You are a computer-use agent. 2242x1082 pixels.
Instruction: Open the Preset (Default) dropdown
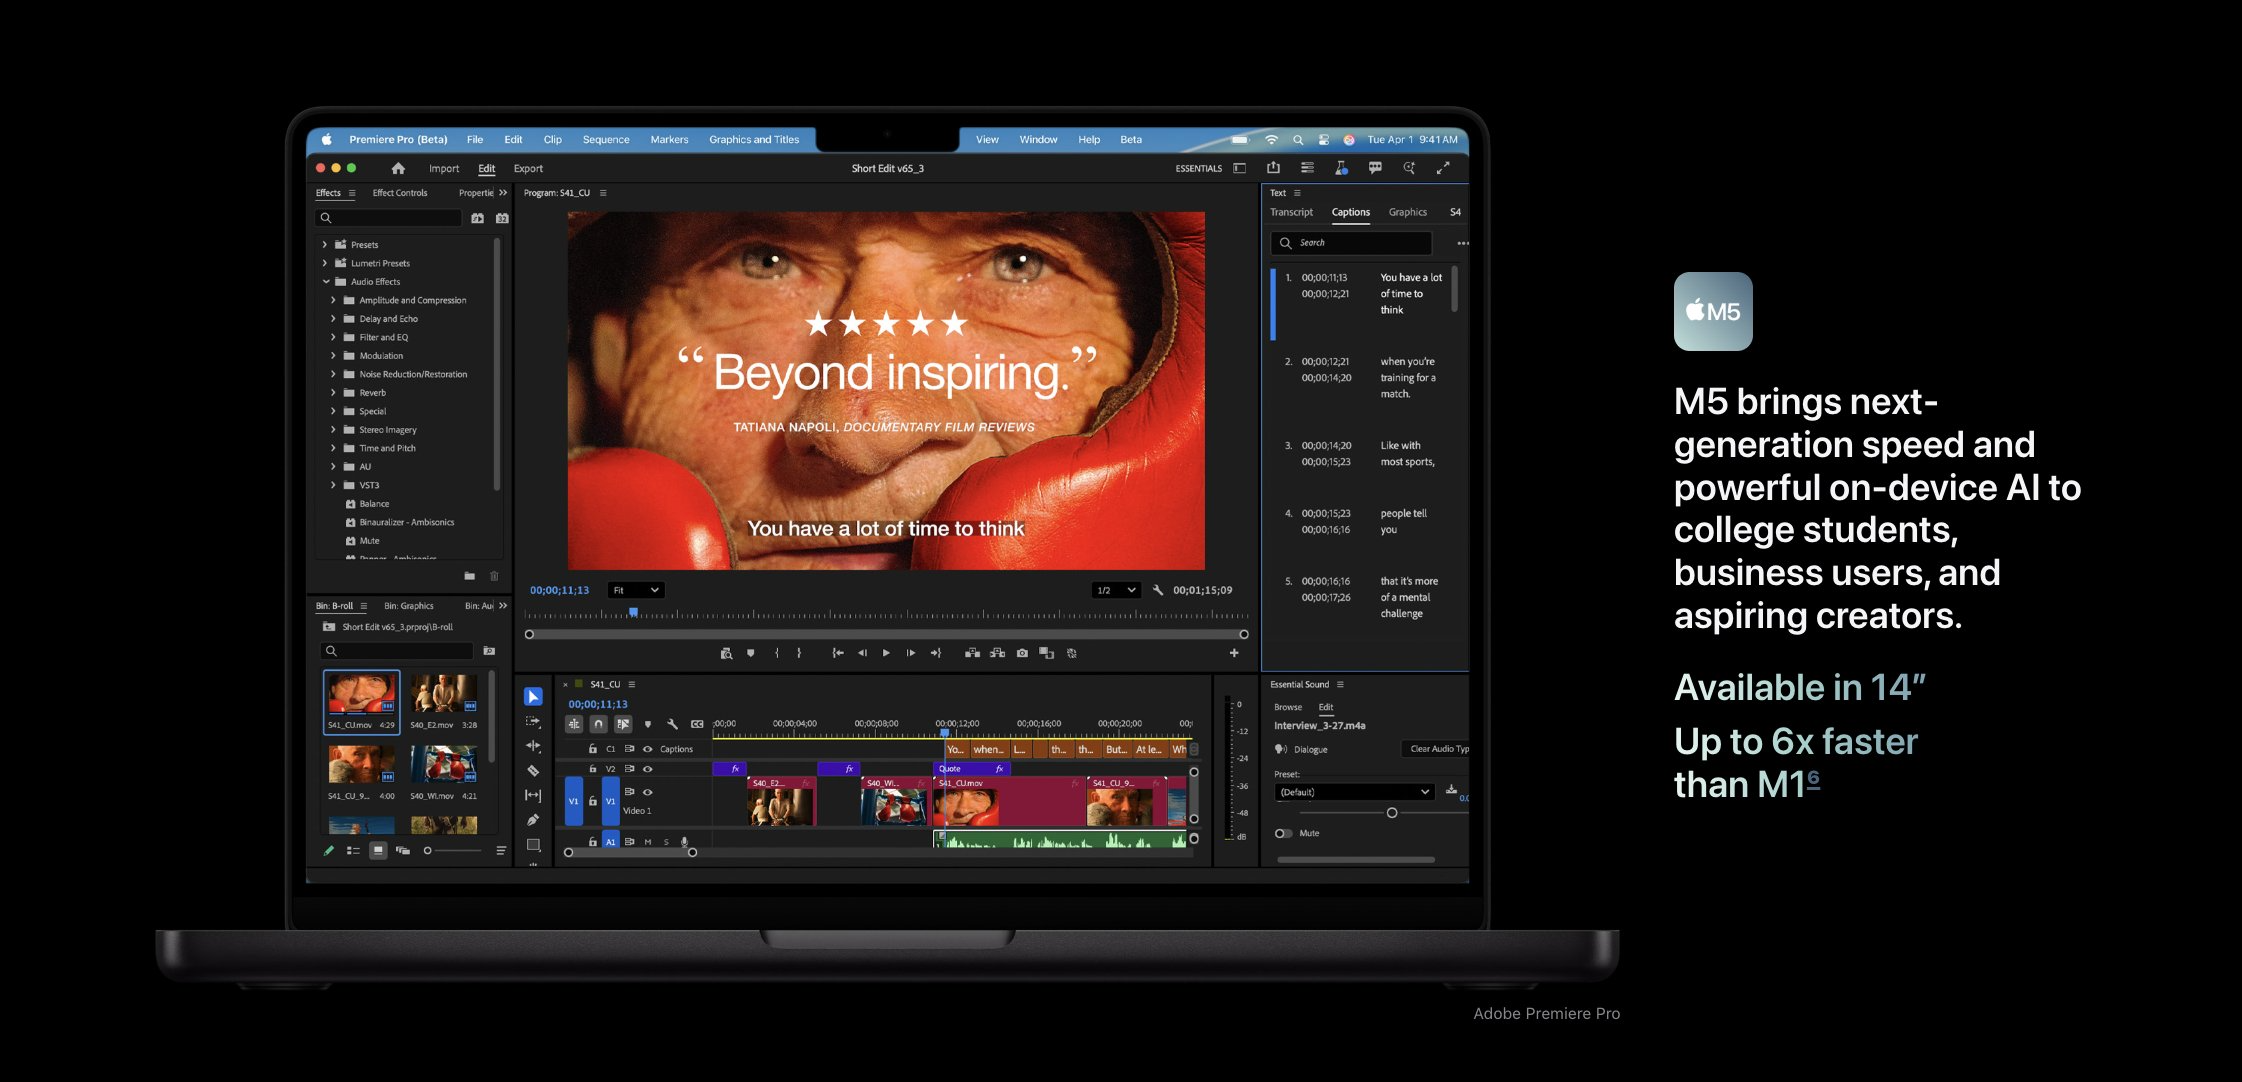pyautogui.click(x=1354, y=792)
